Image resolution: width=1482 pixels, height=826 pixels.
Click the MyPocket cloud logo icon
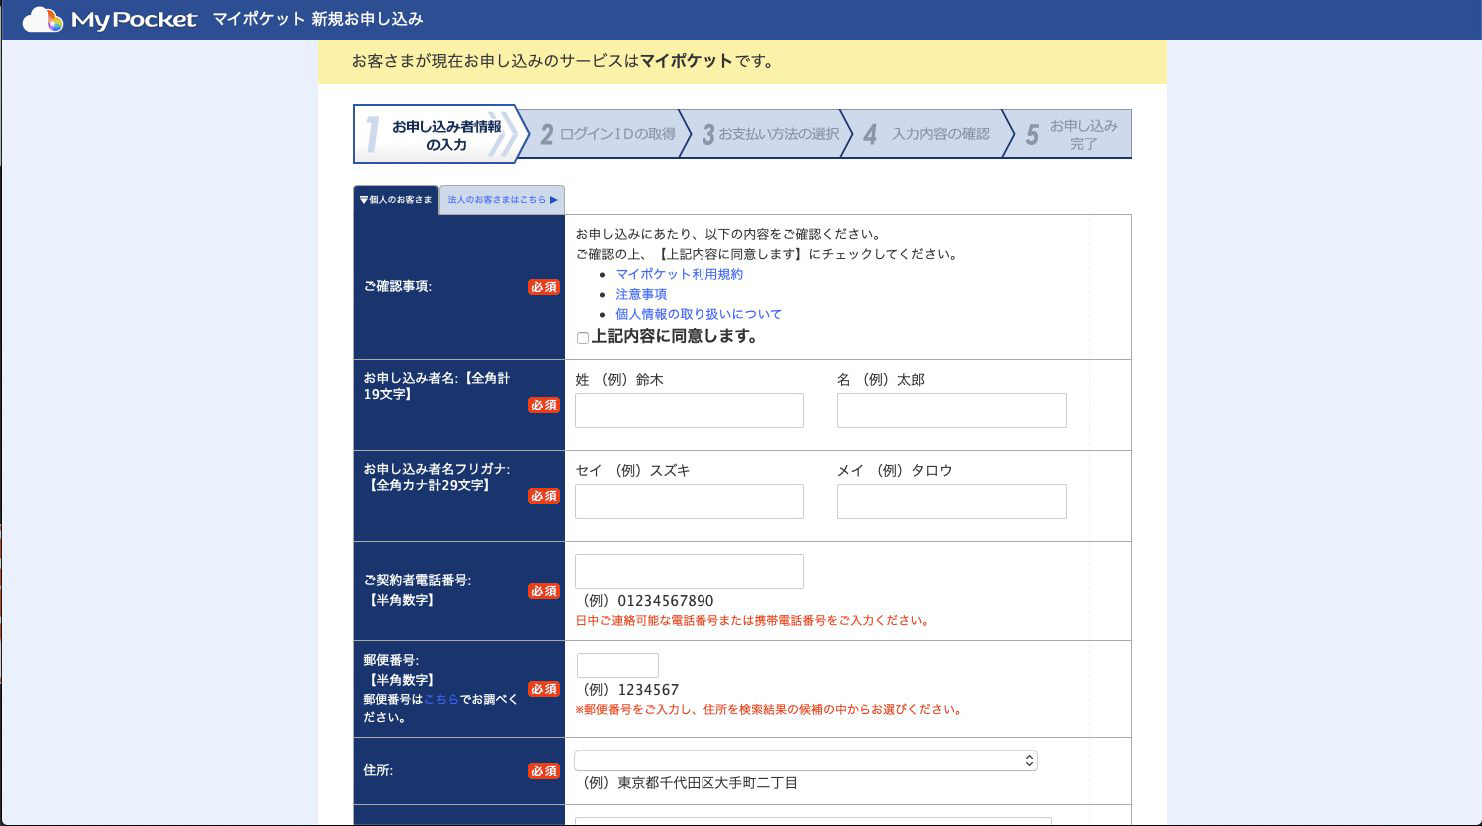click(x=43, y=19)
